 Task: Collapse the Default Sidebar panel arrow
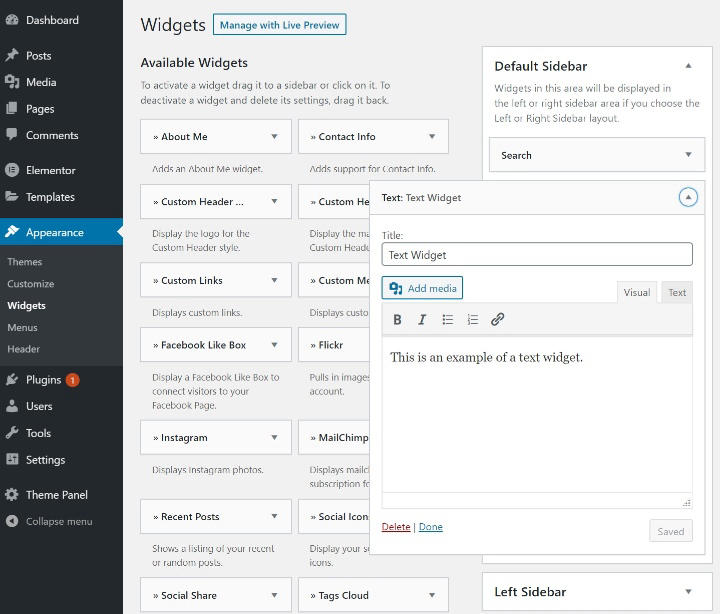pyautogui.click(x=688, y=66)
